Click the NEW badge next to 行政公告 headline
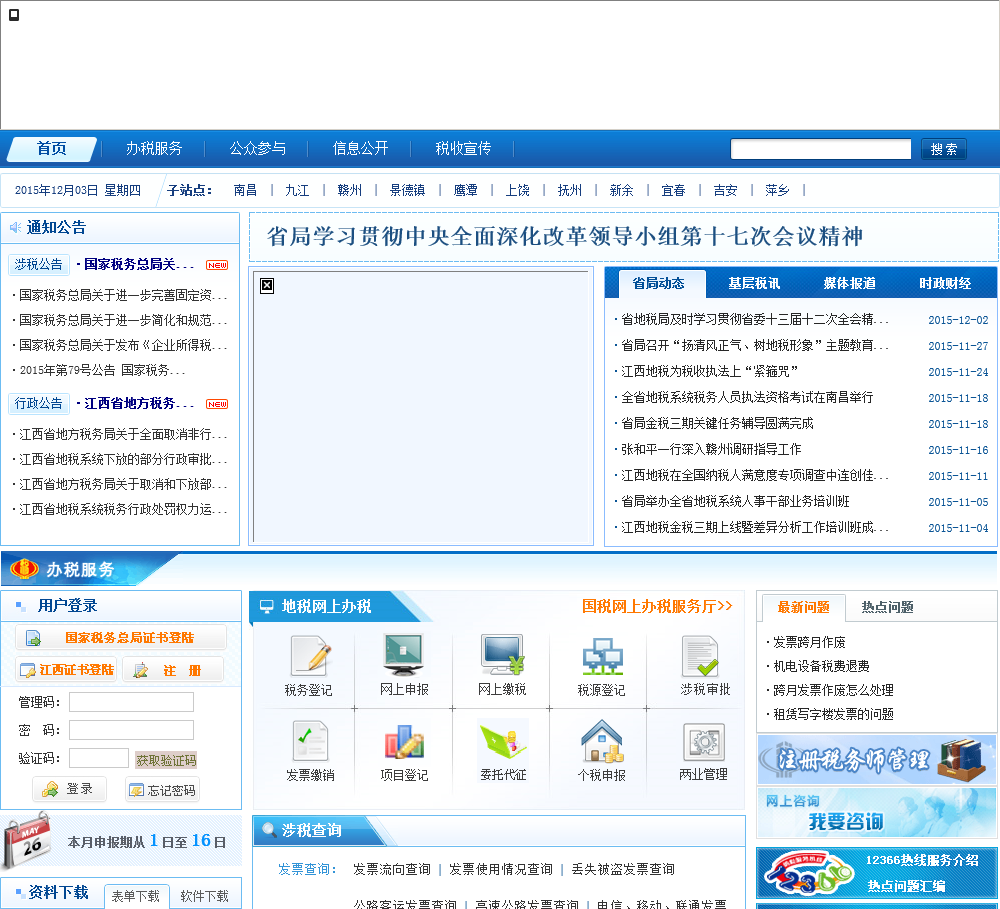This screenshot has height=909, width=1000. point(217,404)
